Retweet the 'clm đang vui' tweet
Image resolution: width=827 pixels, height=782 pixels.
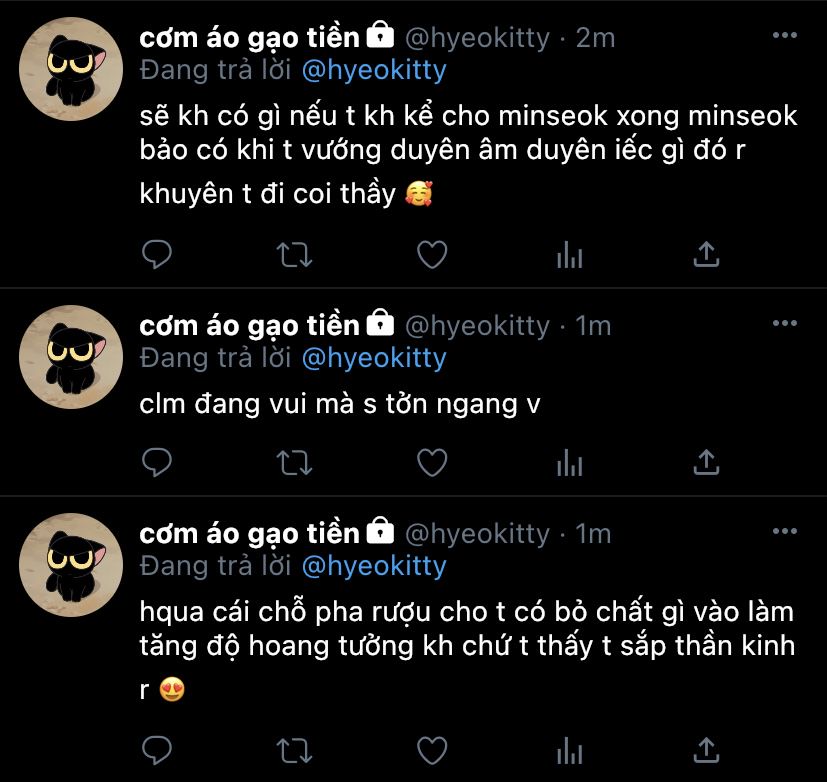pyautogui.click(x=294, y=461)
